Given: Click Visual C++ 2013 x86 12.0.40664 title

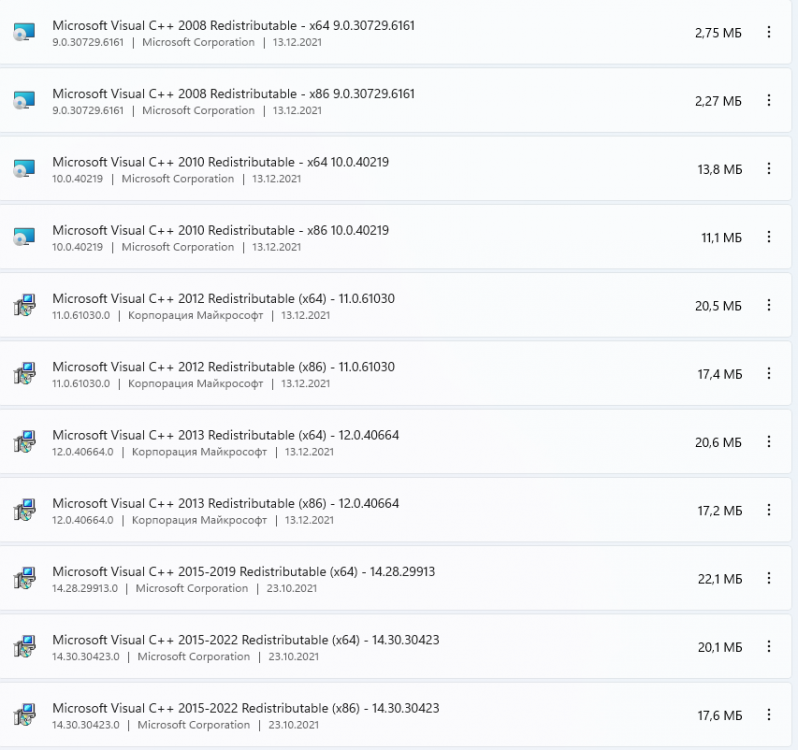Looking at the screenshot, I should (225, 503).
